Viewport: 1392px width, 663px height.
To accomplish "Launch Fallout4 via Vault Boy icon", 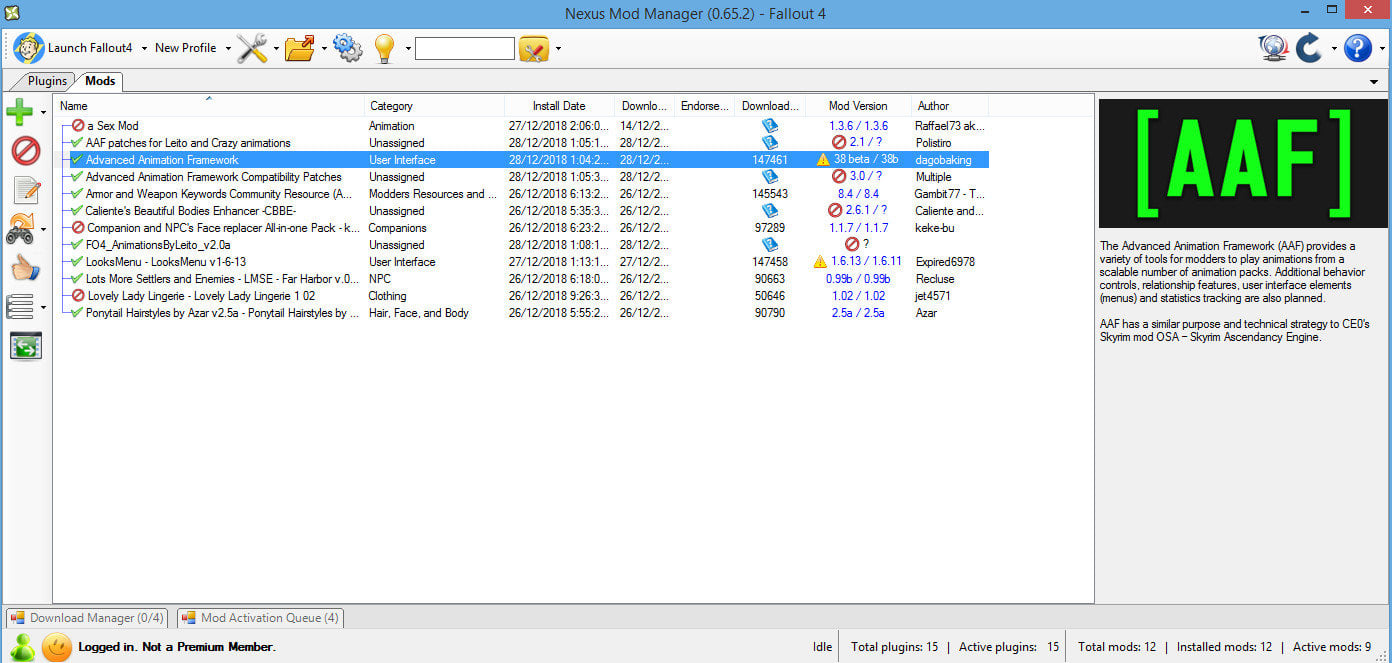I will click(x=29, y=48).
